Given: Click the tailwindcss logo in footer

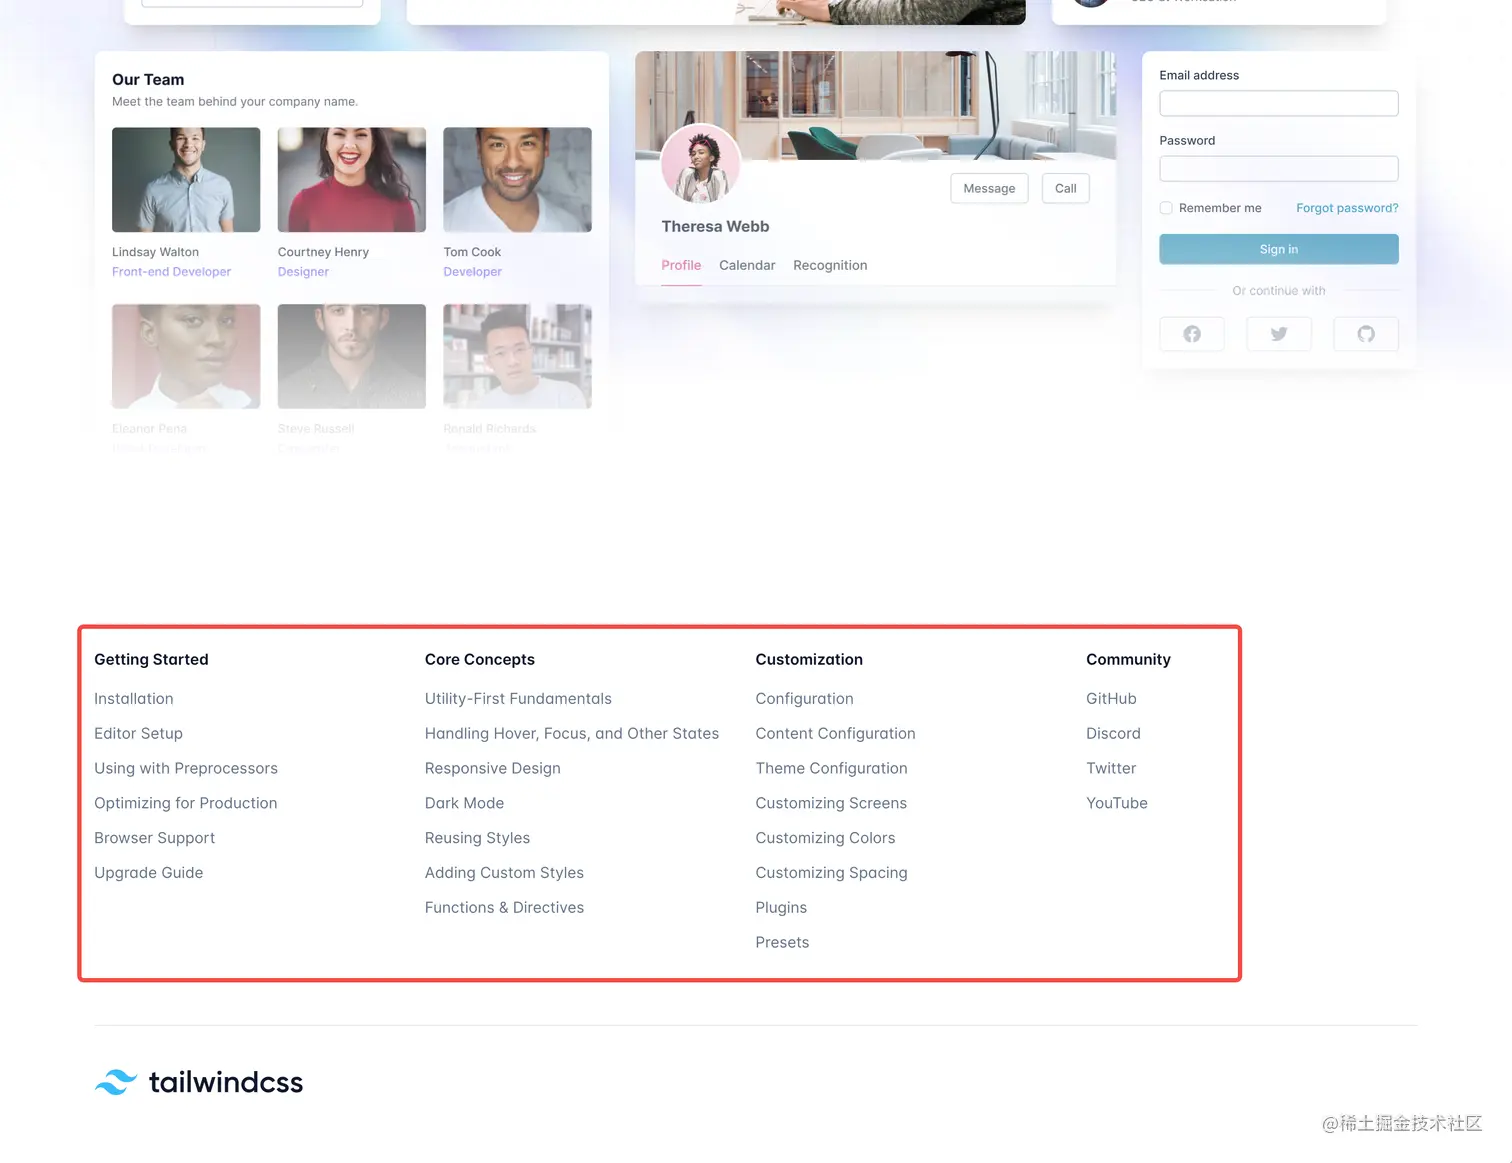Looking at the screenshot, I should [x=199, y=1082].
